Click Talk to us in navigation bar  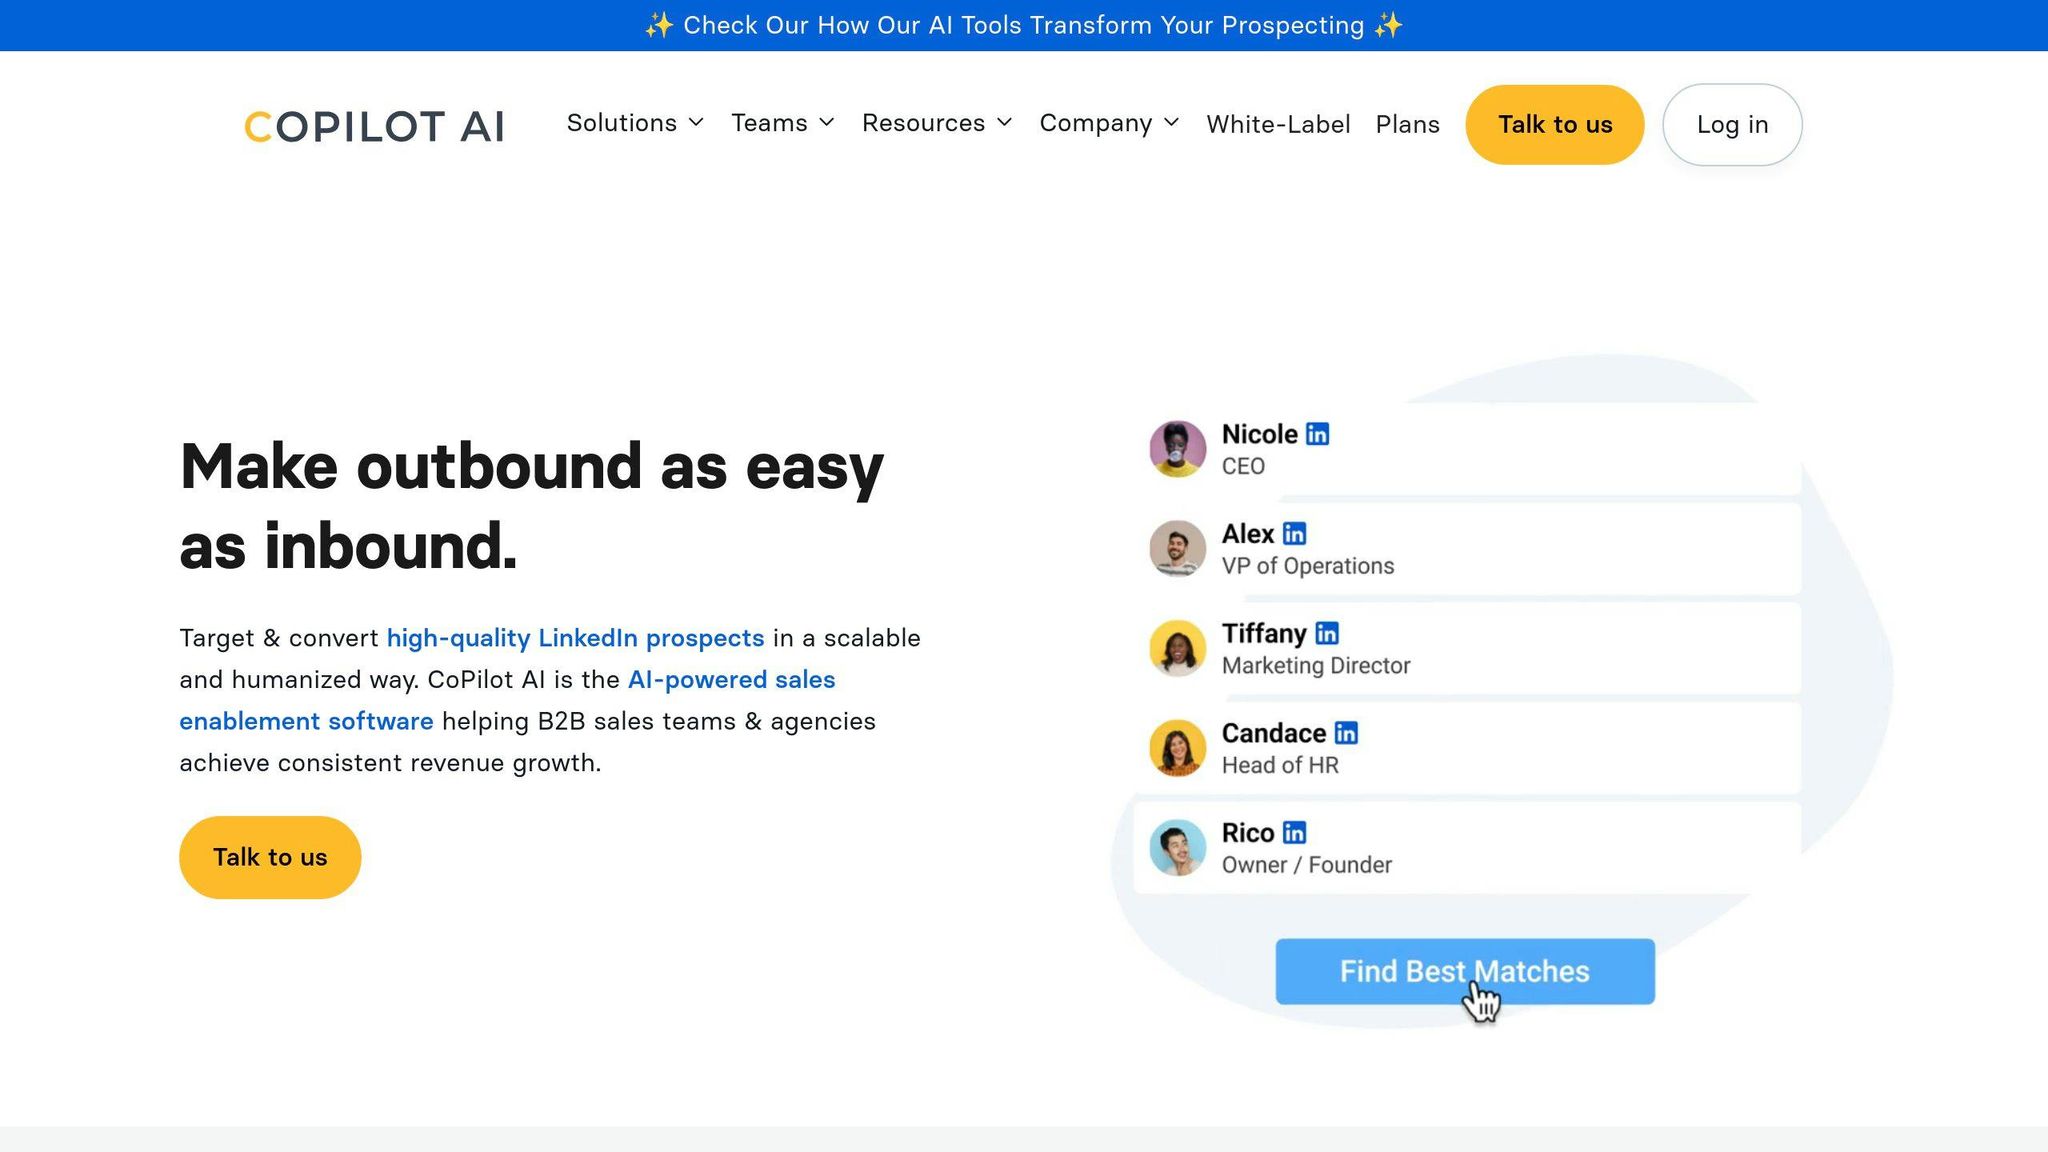pyautogui.click(x=1555, y=125)
